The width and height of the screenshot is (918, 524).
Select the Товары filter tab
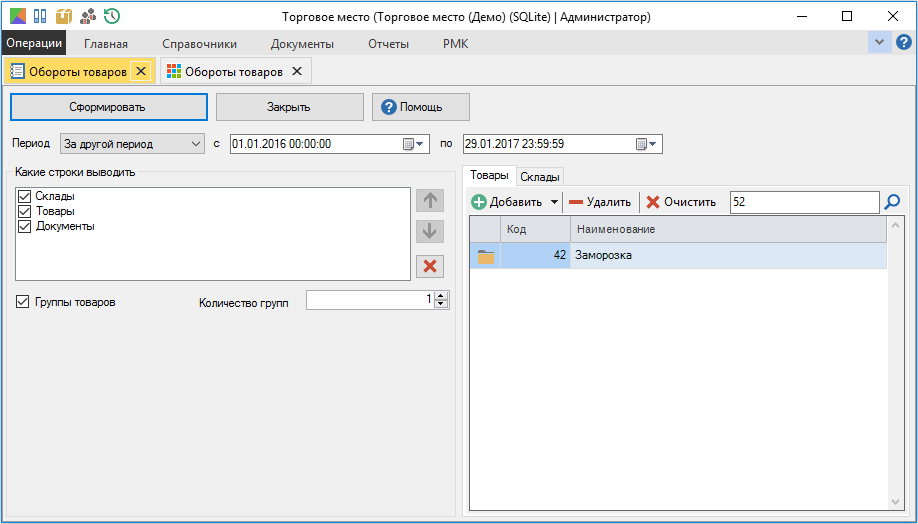click(489, 176)
